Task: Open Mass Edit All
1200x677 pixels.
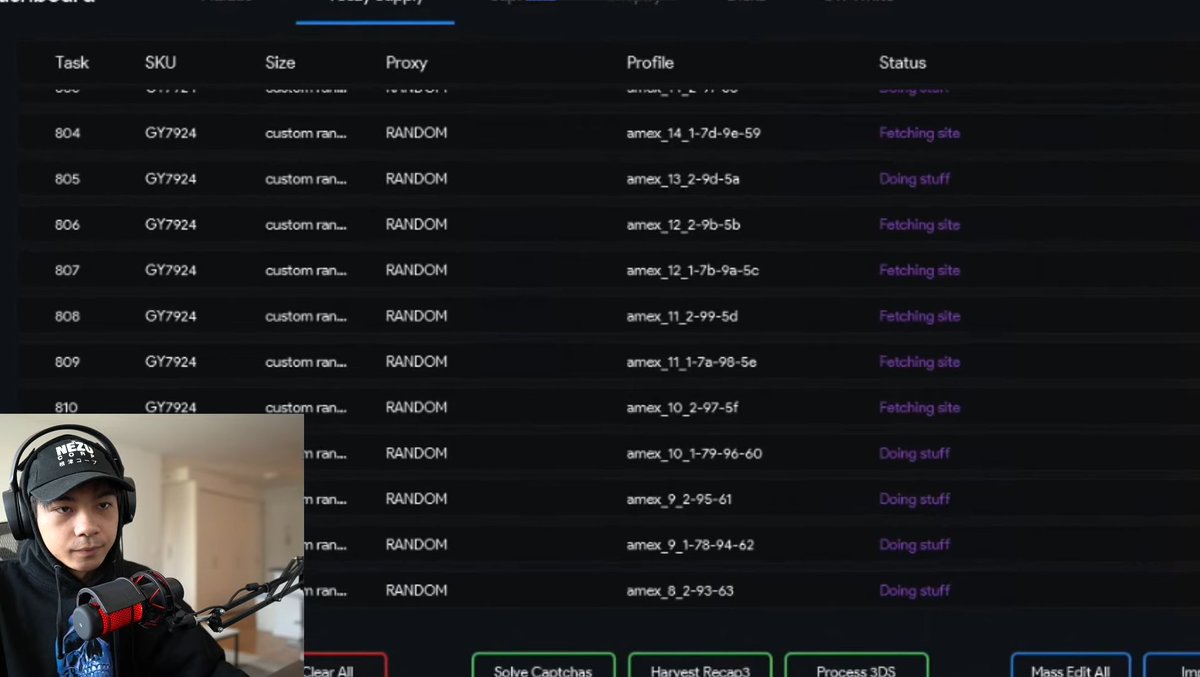Action: pos(1070,666)
